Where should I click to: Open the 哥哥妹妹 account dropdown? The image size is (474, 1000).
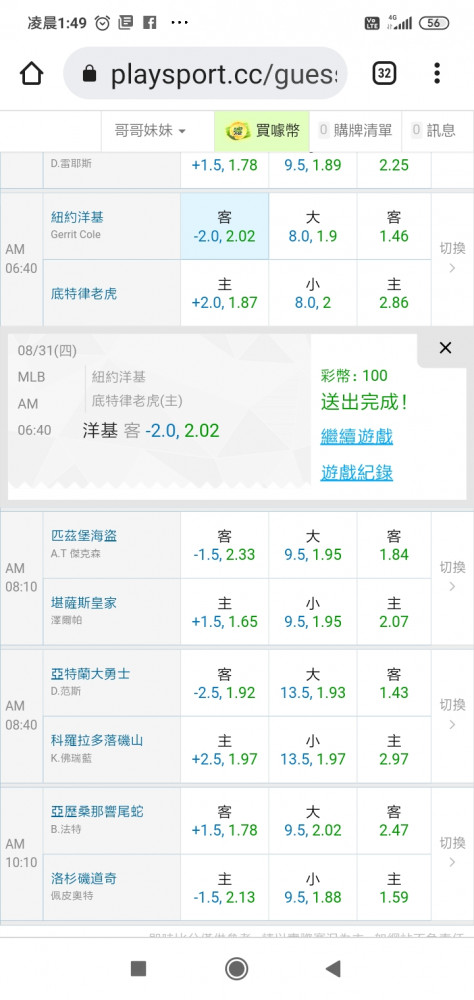[150, 131]
